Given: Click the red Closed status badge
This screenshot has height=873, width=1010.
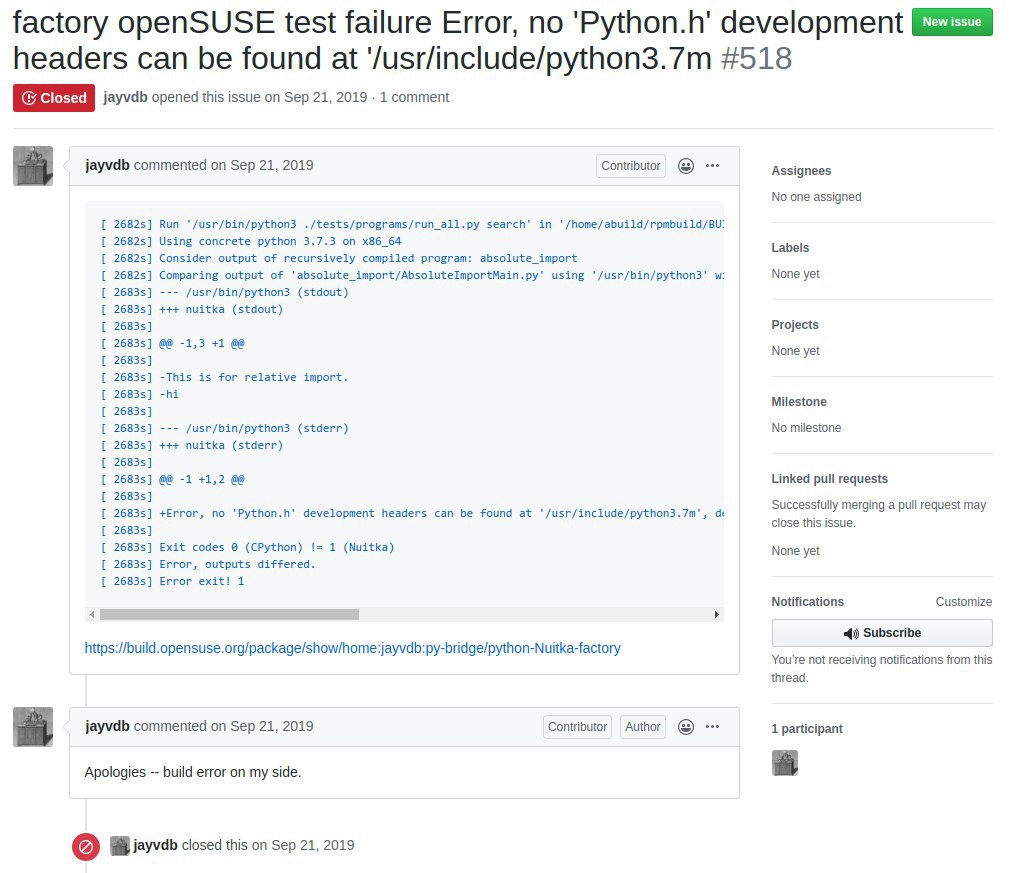Looking at the screenshot, I should click(54, 98).
